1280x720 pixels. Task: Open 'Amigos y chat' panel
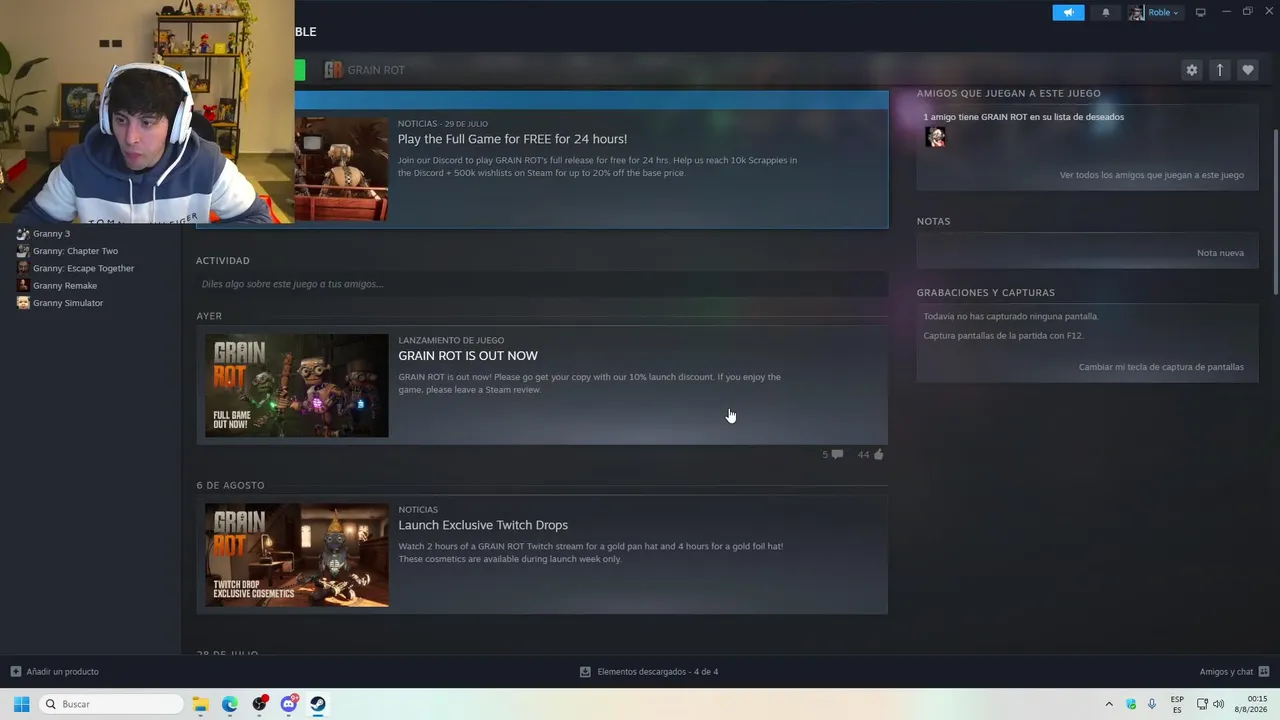pos(1234,672)
